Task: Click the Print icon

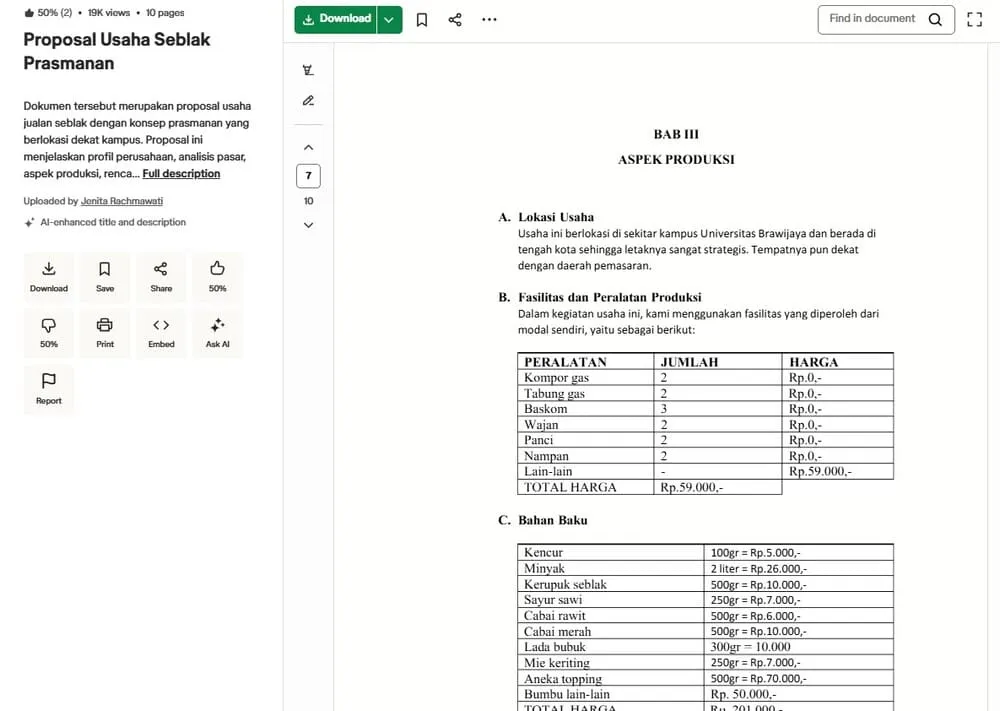Action: [x=105, y=325]
